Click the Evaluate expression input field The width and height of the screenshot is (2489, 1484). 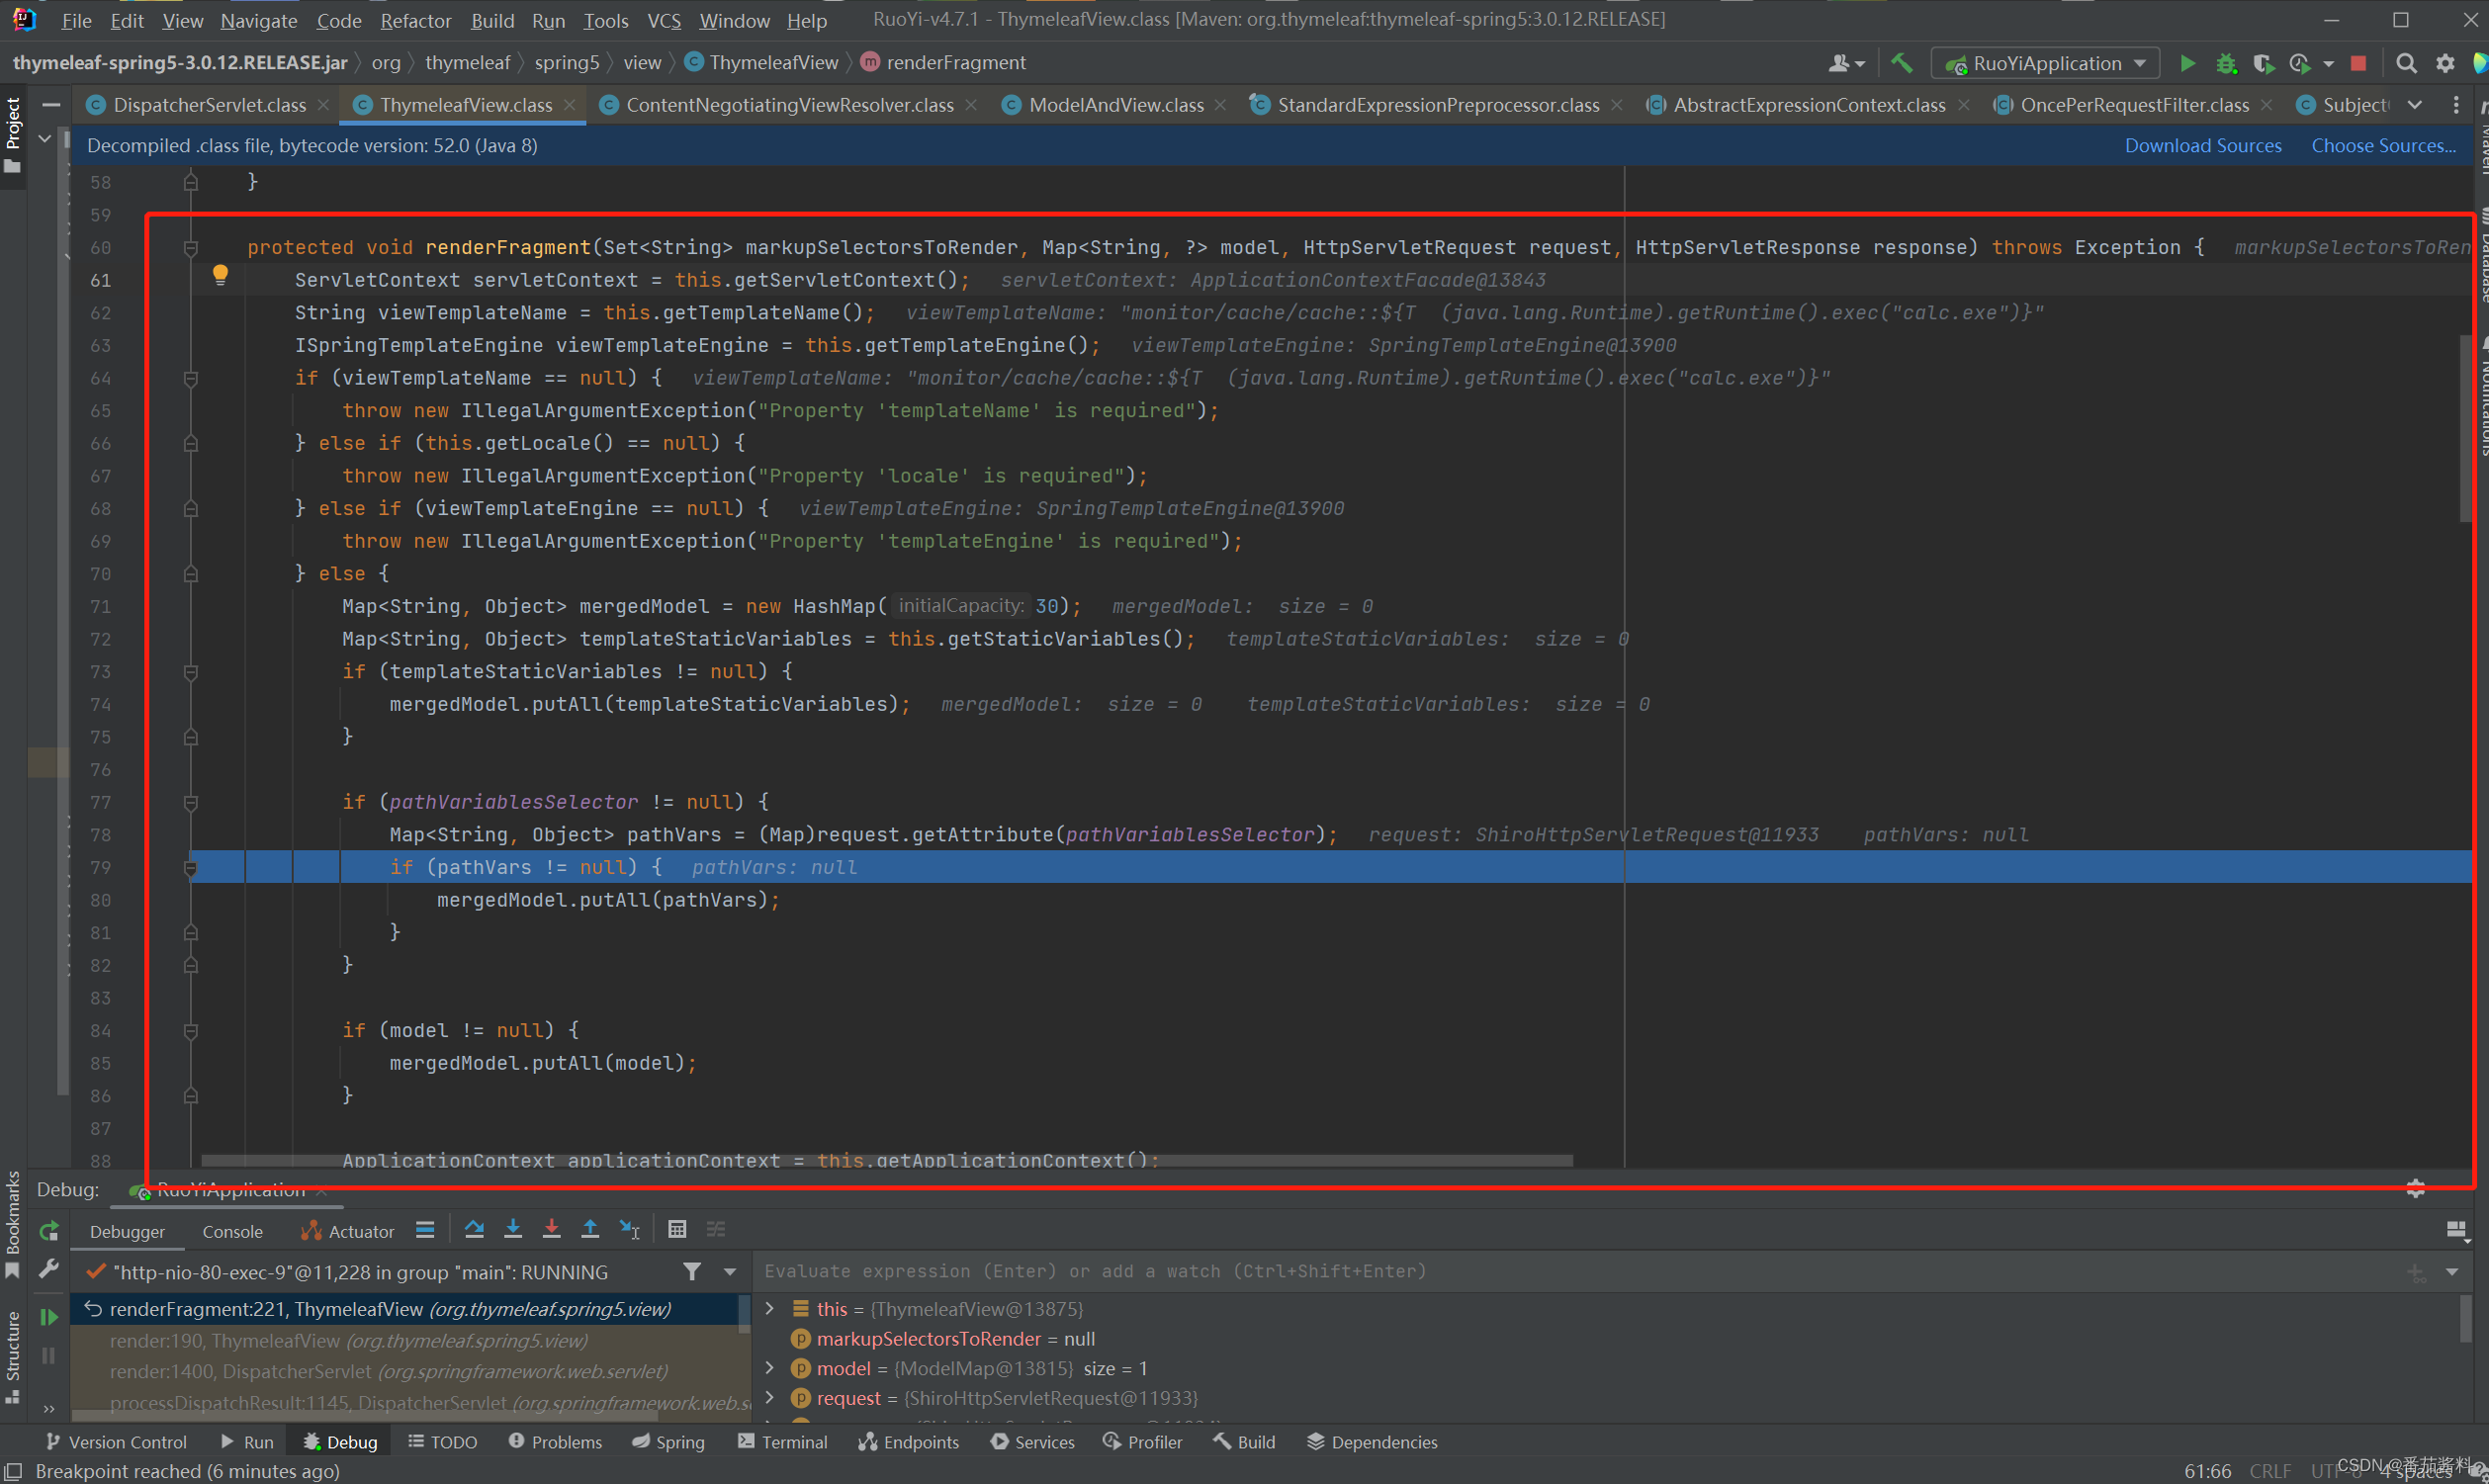pyautogui.click(x=1580, y=1271)
